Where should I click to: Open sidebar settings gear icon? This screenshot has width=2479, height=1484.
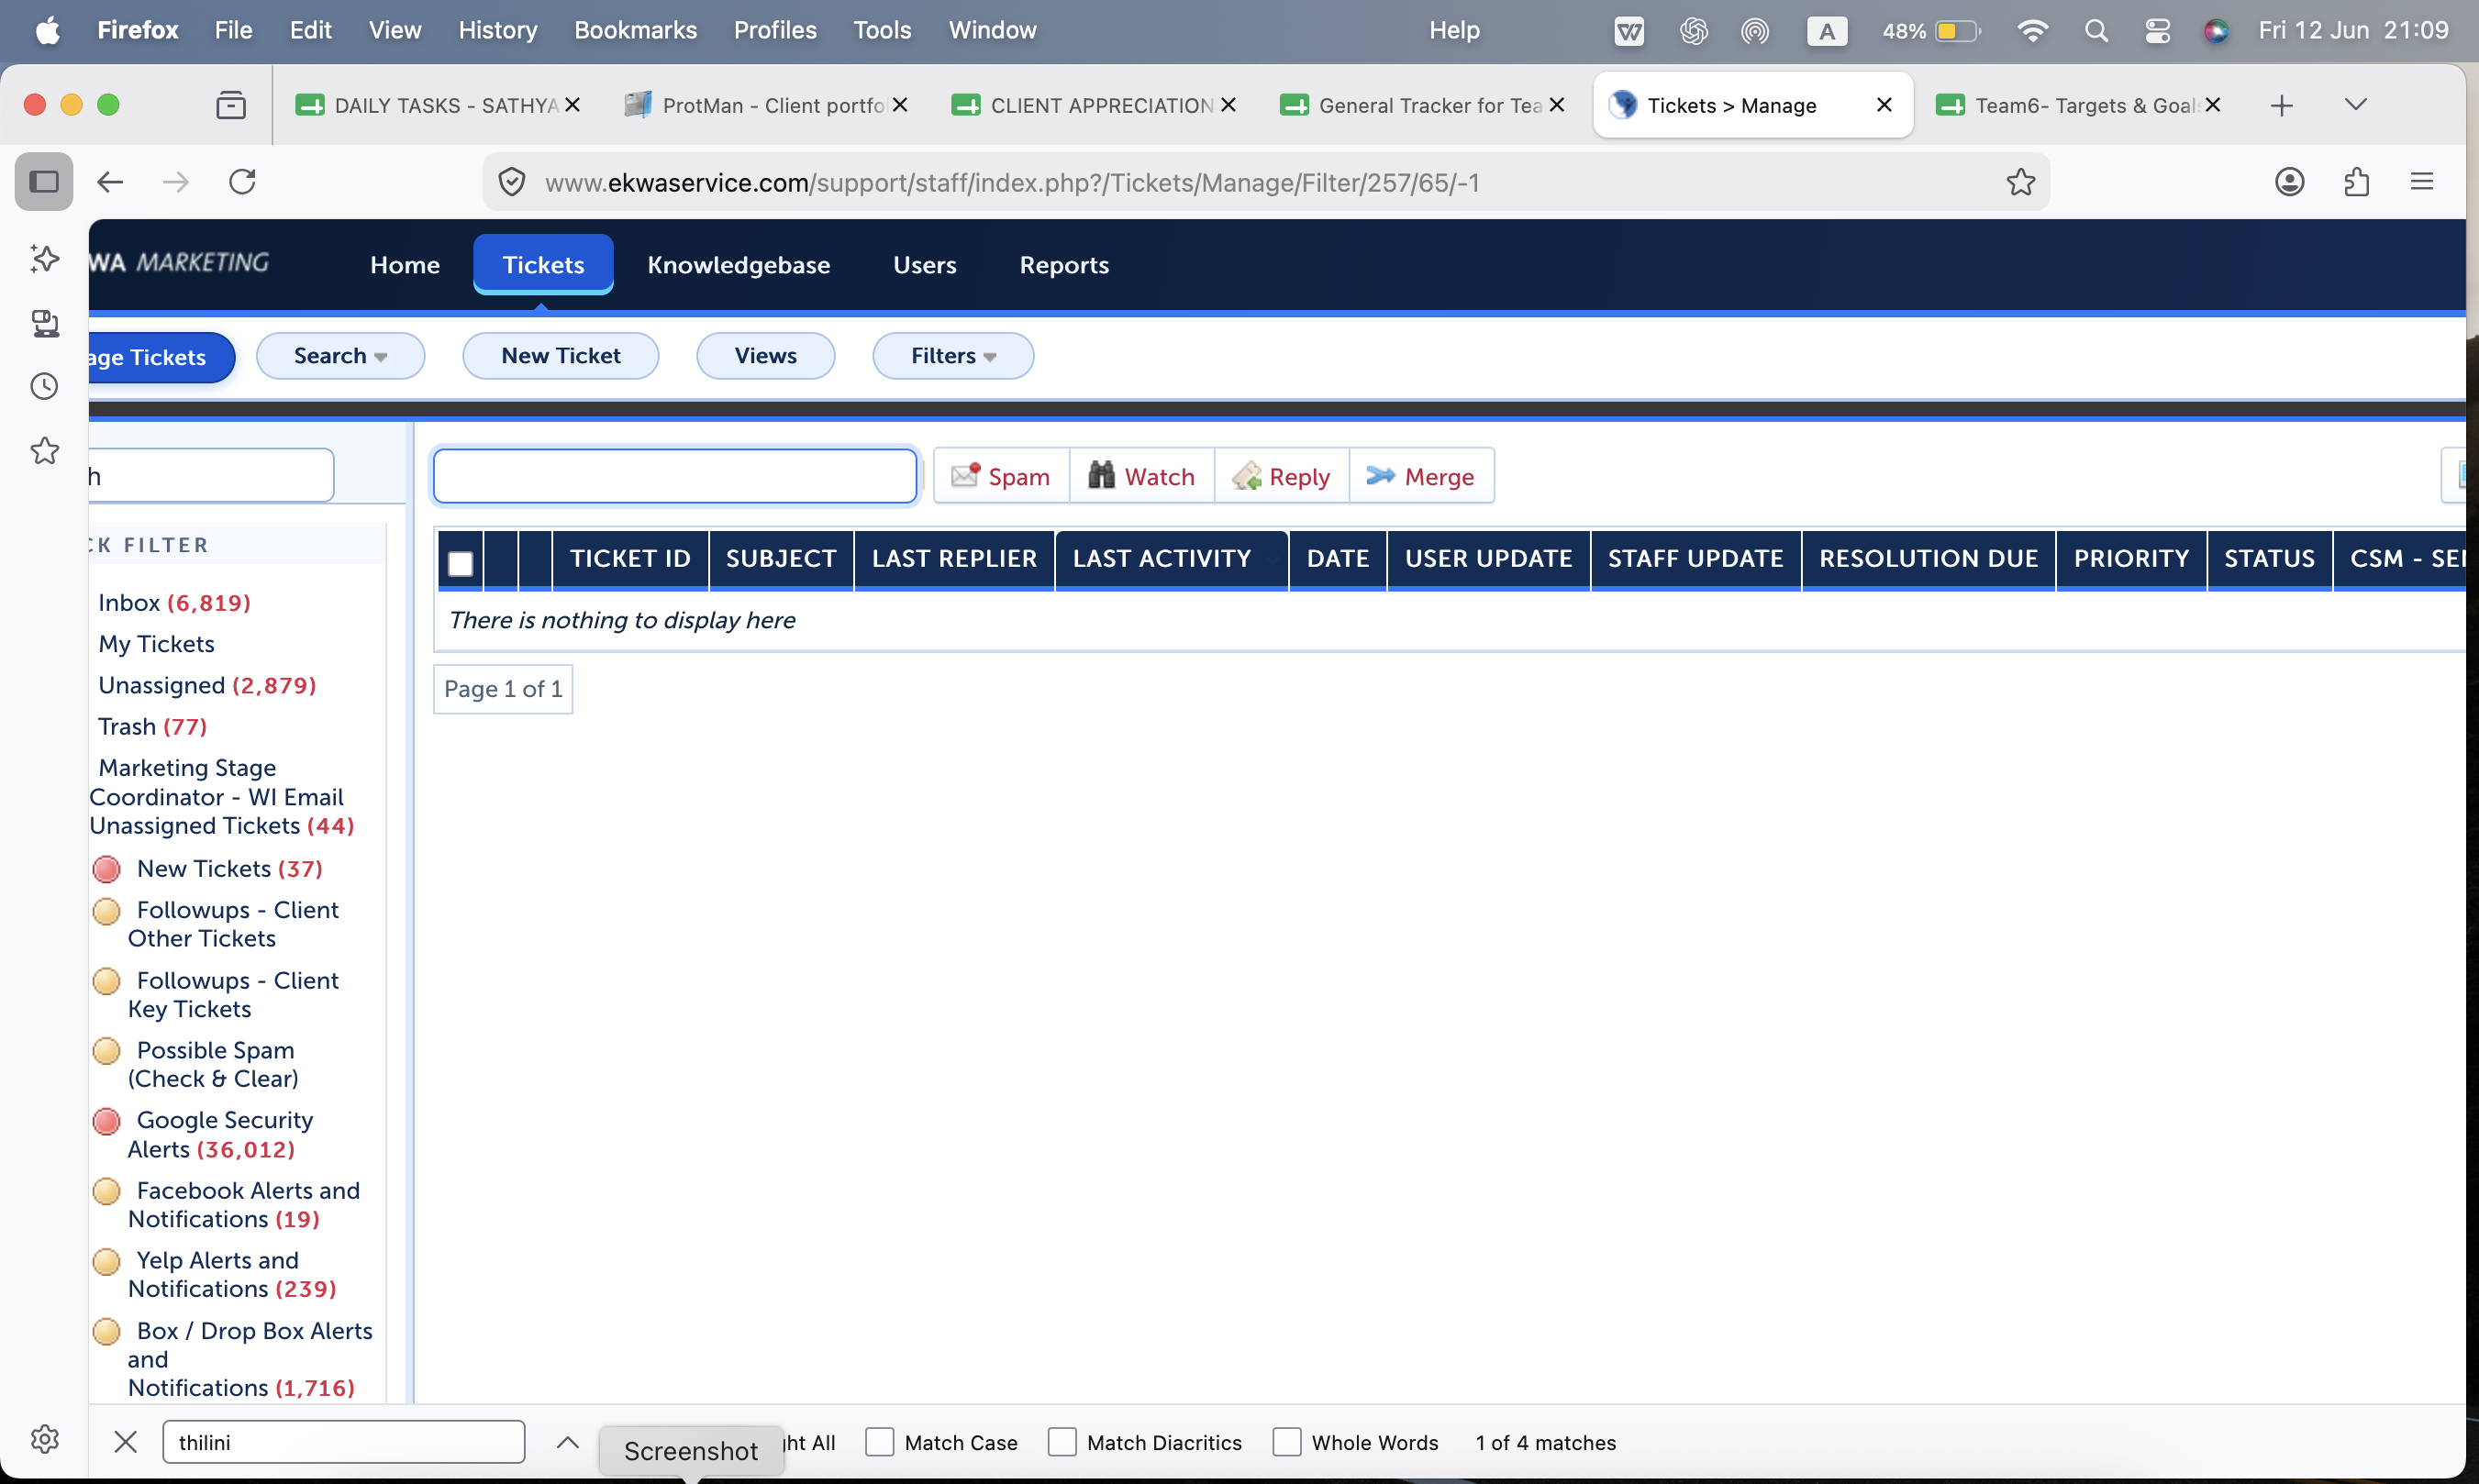pos(44,1439)
